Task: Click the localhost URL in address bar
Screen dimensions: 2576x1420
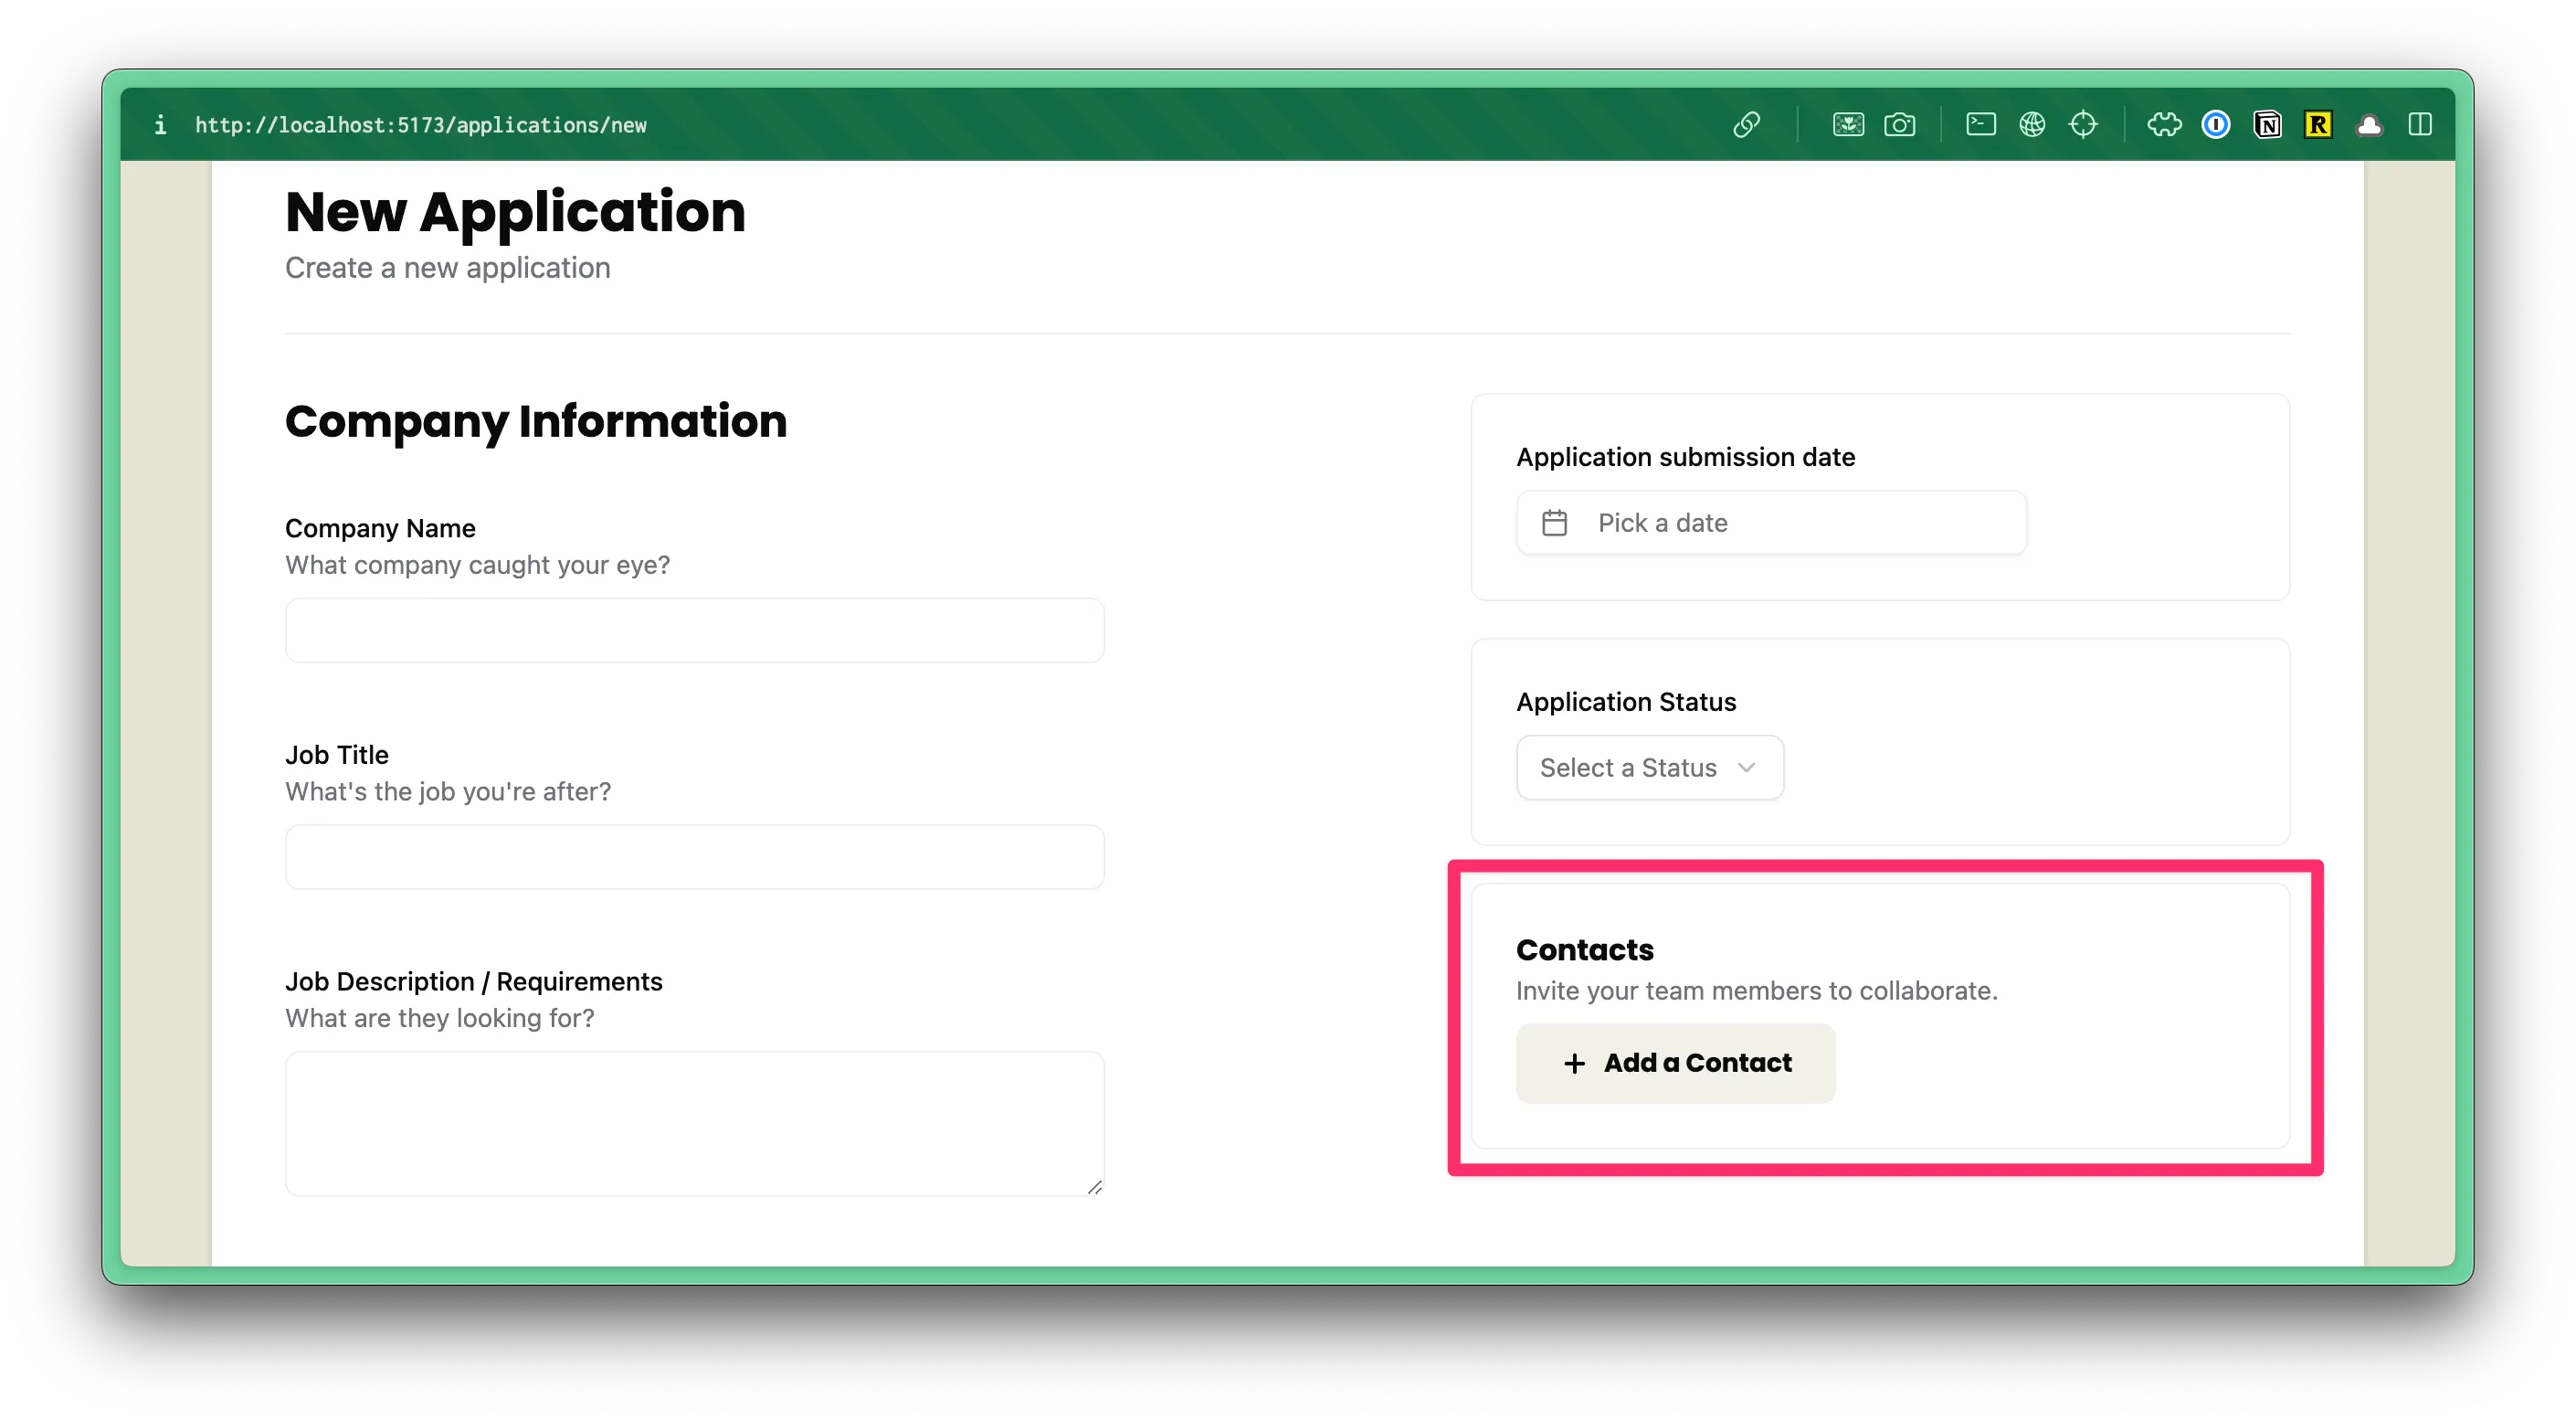Action: 420,125
